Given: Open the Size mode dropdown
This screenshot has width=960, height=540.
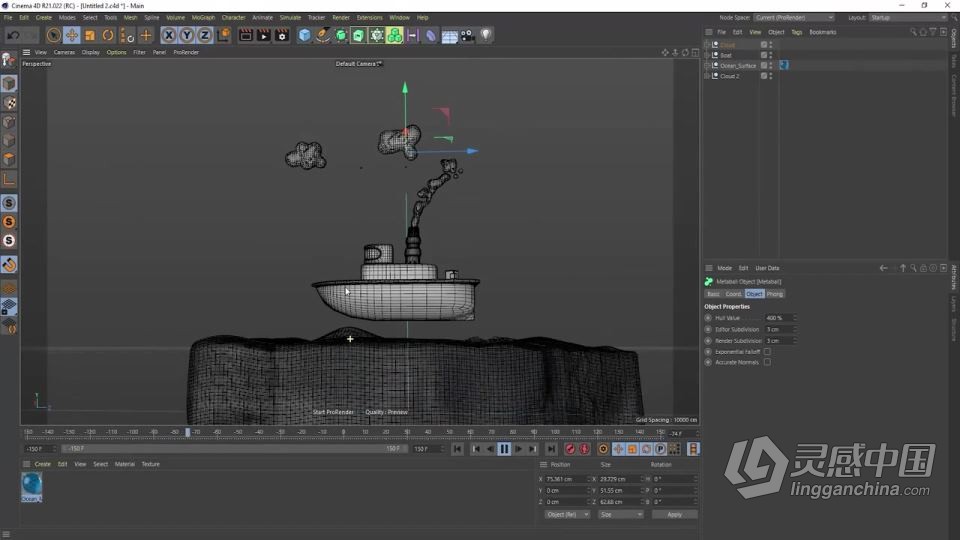Looking at the screenshot, I should point(620,514).
